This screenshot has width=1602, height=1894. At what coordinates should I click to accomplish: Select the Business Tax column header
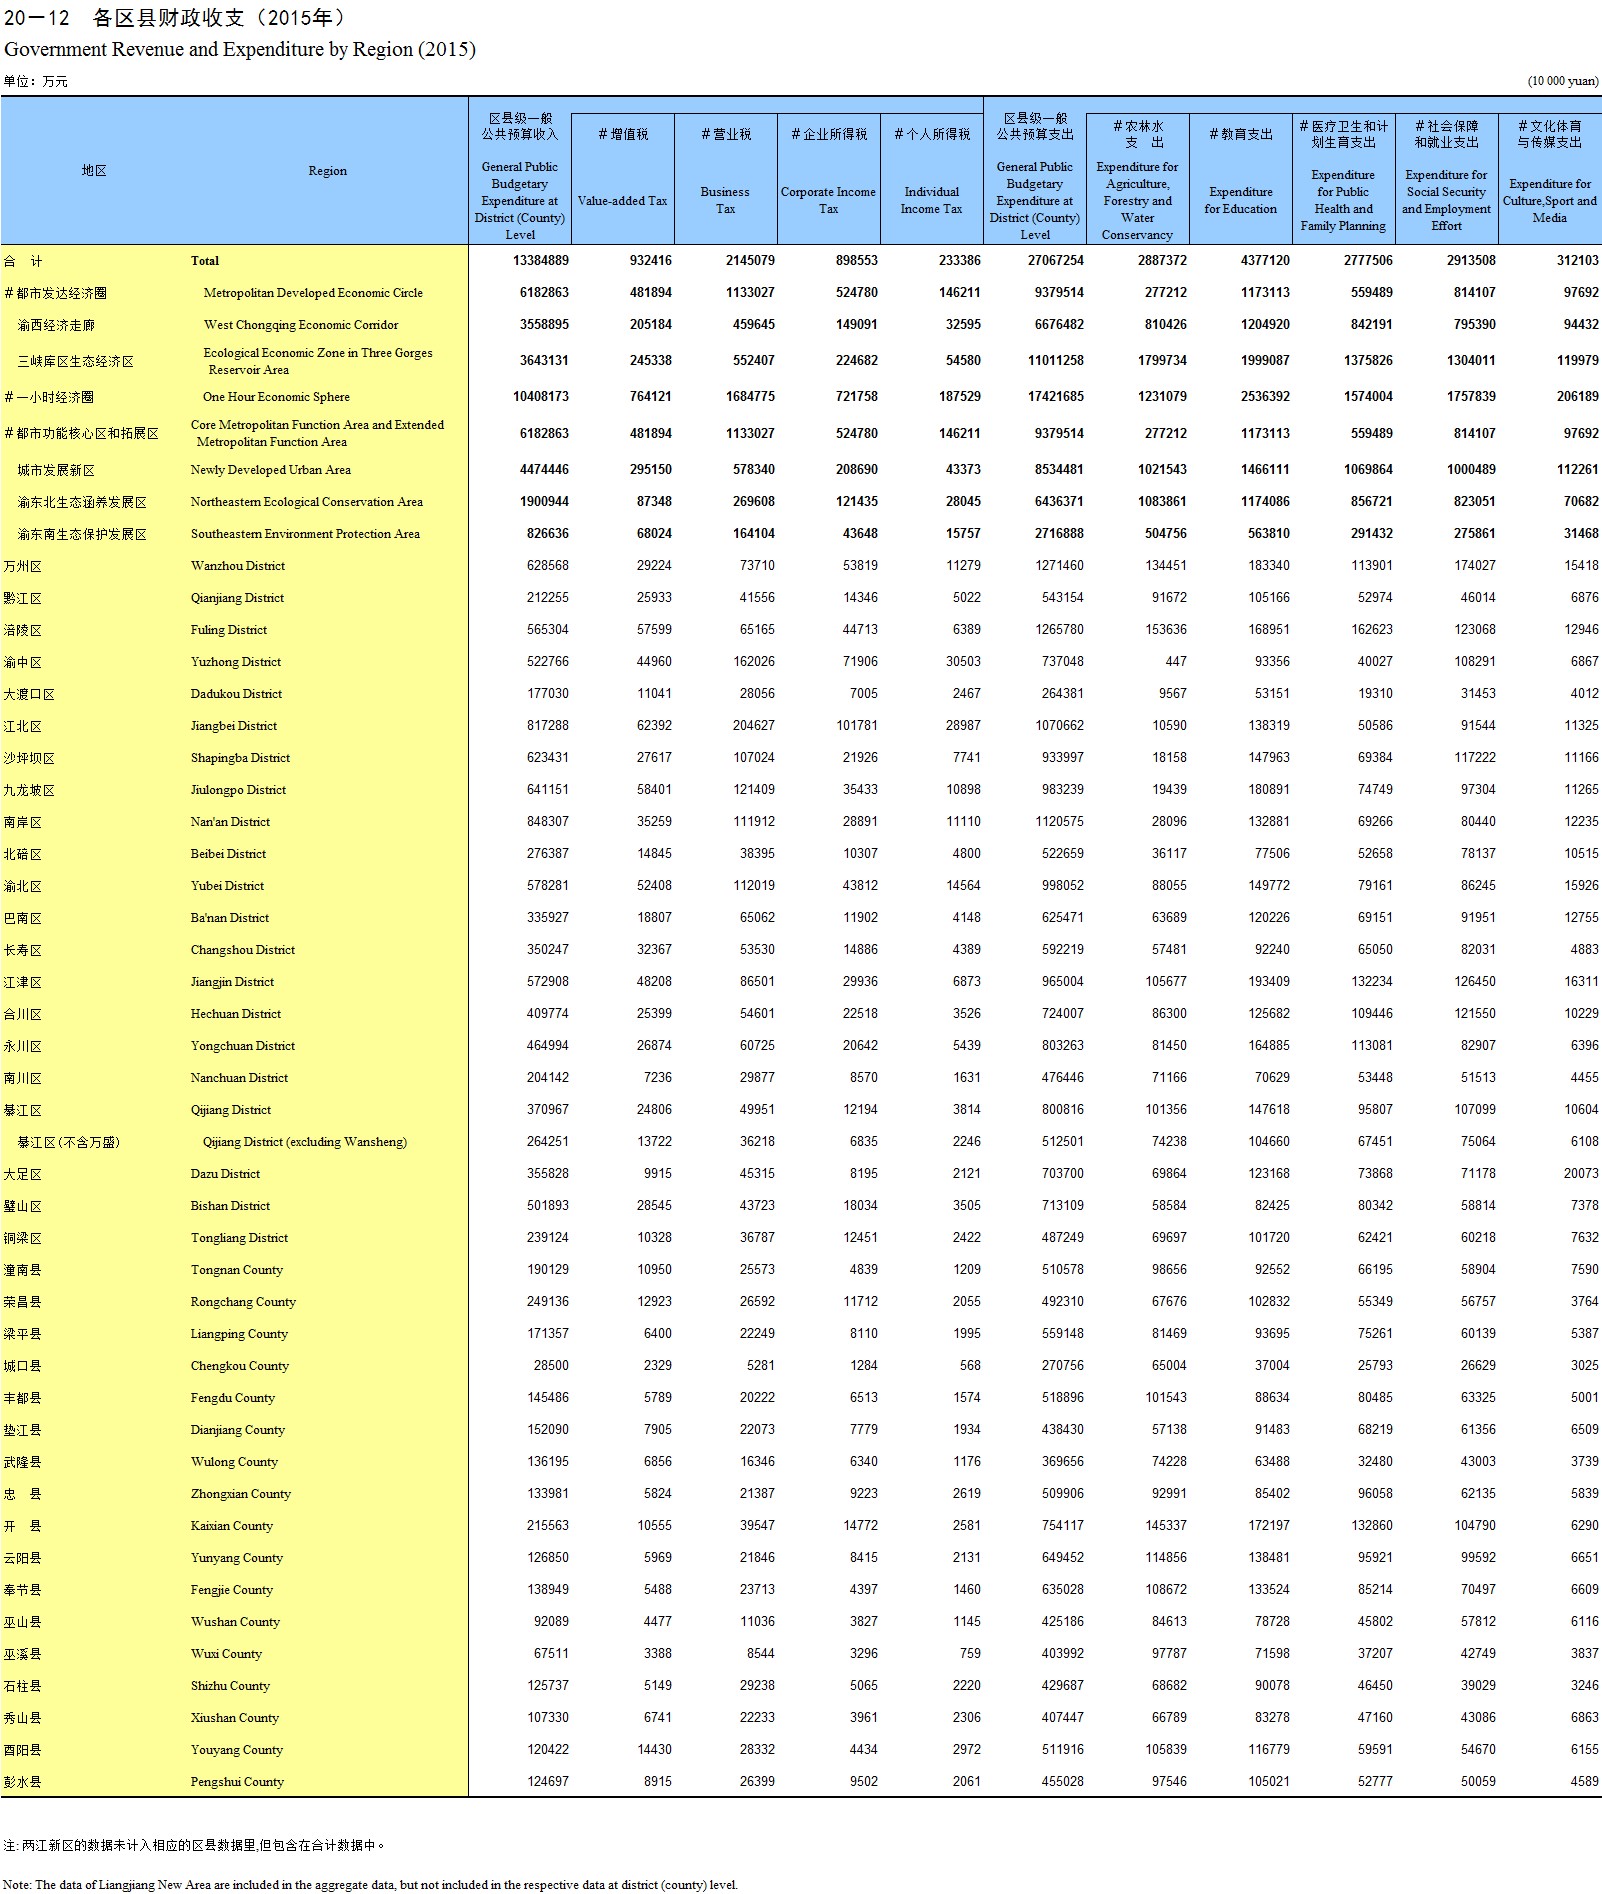[725, 200]
